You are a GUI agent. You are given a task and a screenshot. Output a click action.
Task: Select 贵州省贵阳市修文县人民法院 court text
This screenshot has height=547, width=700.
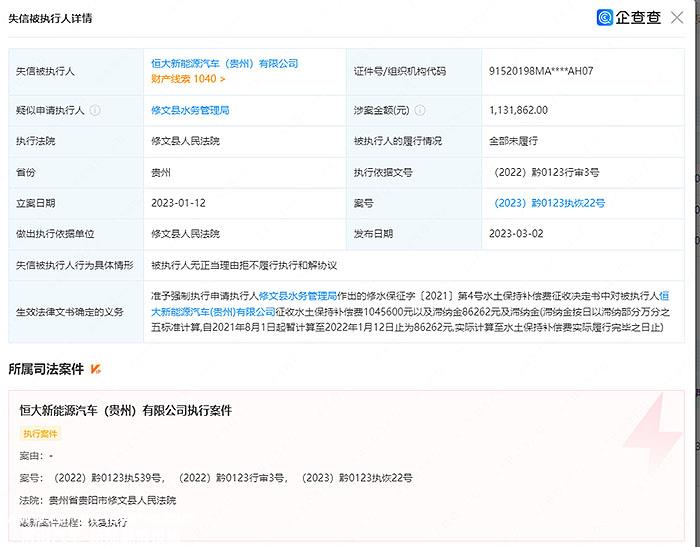pos(112,500)
